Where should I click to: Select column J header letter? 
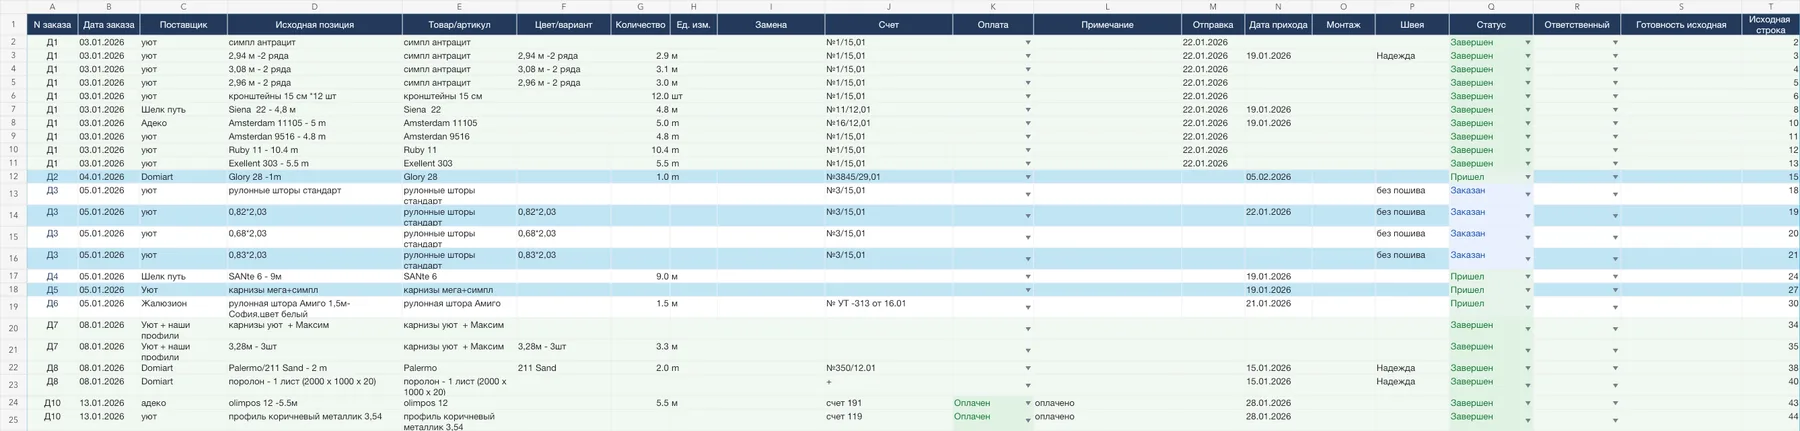[x=888, y=6]
